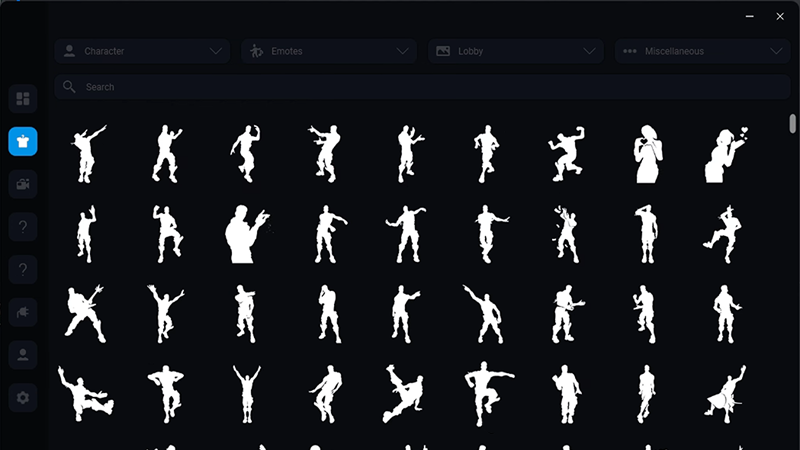Click the dancing figure icon beside Emotes
Viewport: 800px width, 450px height.
coord(256,51)
